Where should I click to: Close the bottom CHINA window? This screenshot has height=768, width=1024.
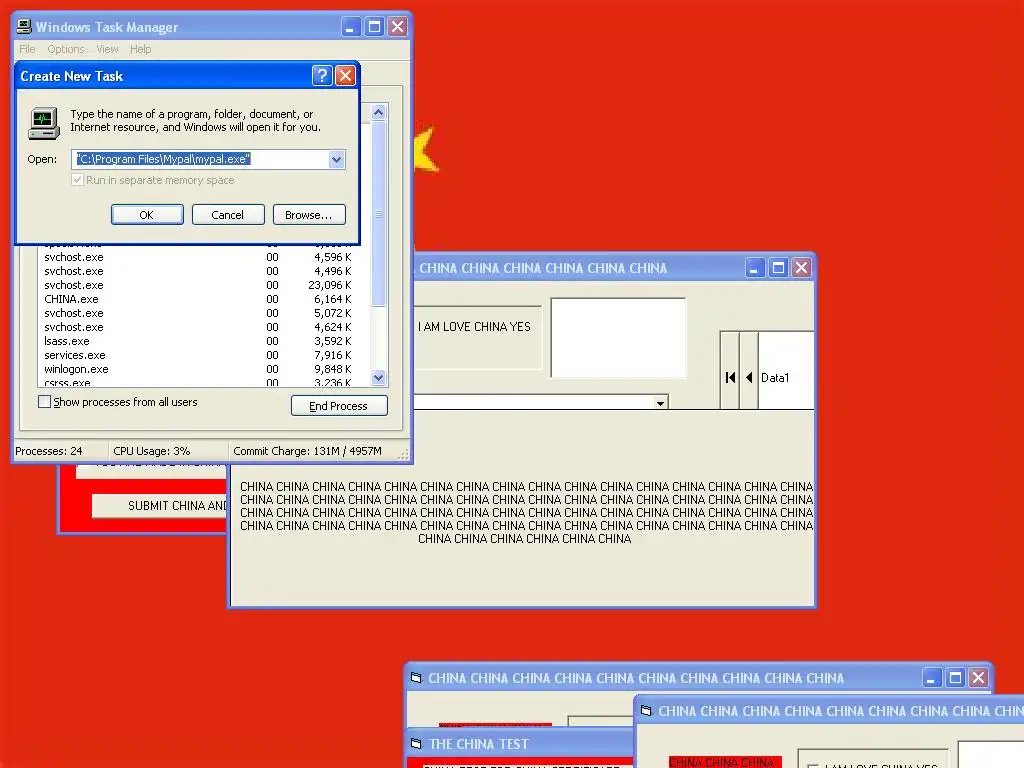click(x=978, y=678)
